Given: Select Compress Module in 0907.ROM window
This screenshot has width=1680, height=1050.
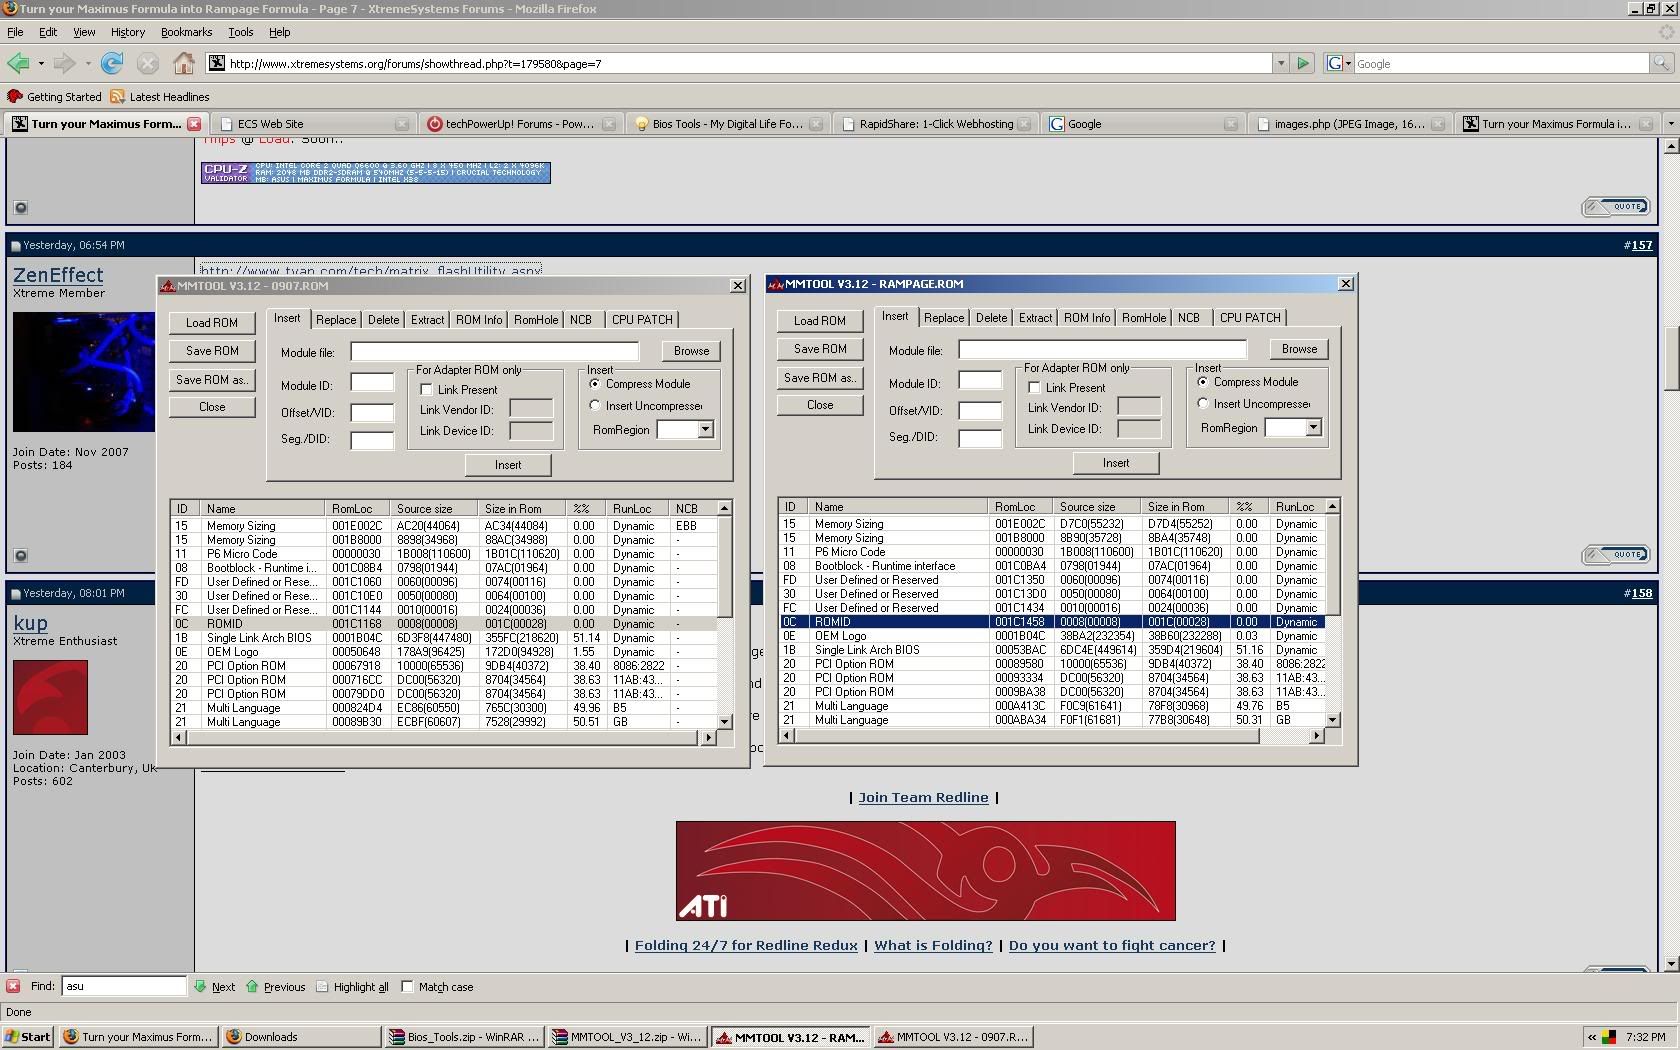Looking at the screenshot, I should (595, 384).
